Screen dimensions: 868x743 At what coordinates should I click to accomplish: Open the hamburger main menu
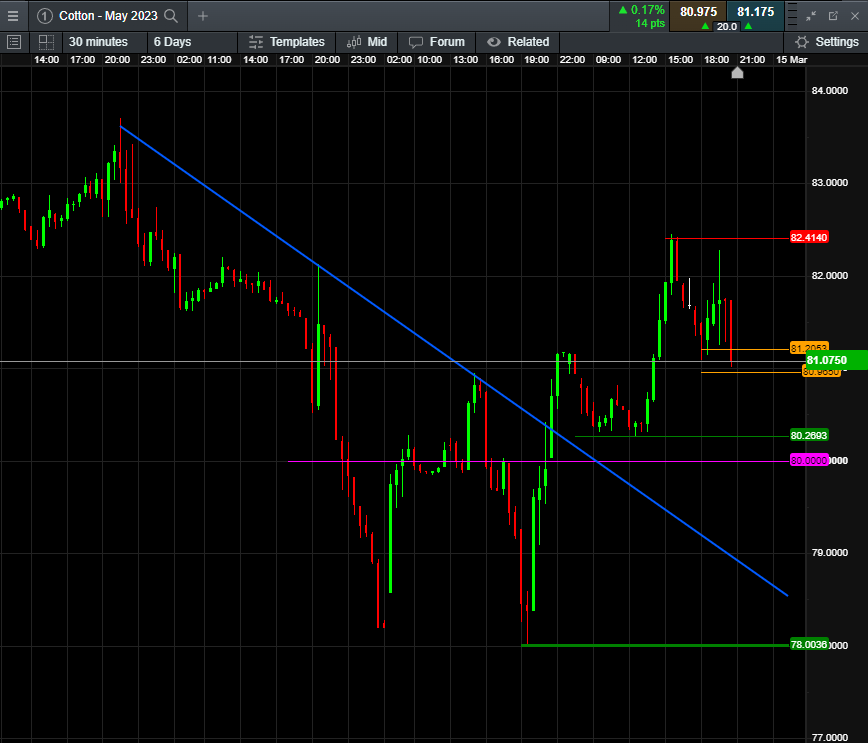[13, 16]
